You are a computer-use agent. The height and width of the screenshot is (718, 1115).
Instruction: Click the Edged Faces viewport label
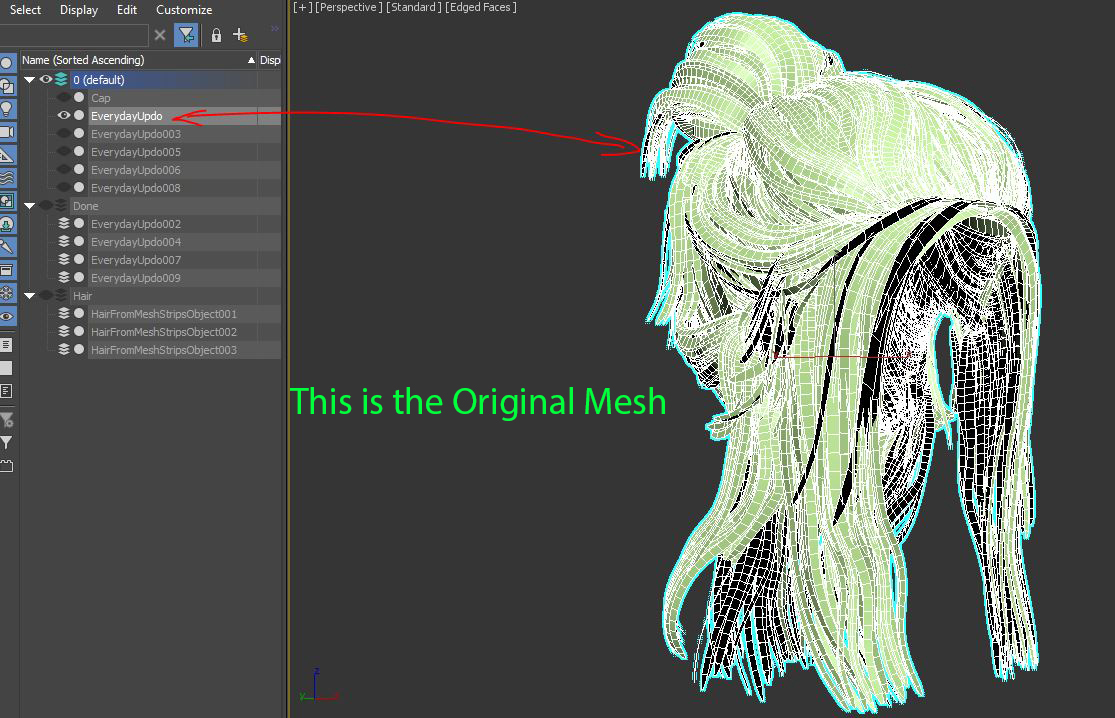pos(482,8)
